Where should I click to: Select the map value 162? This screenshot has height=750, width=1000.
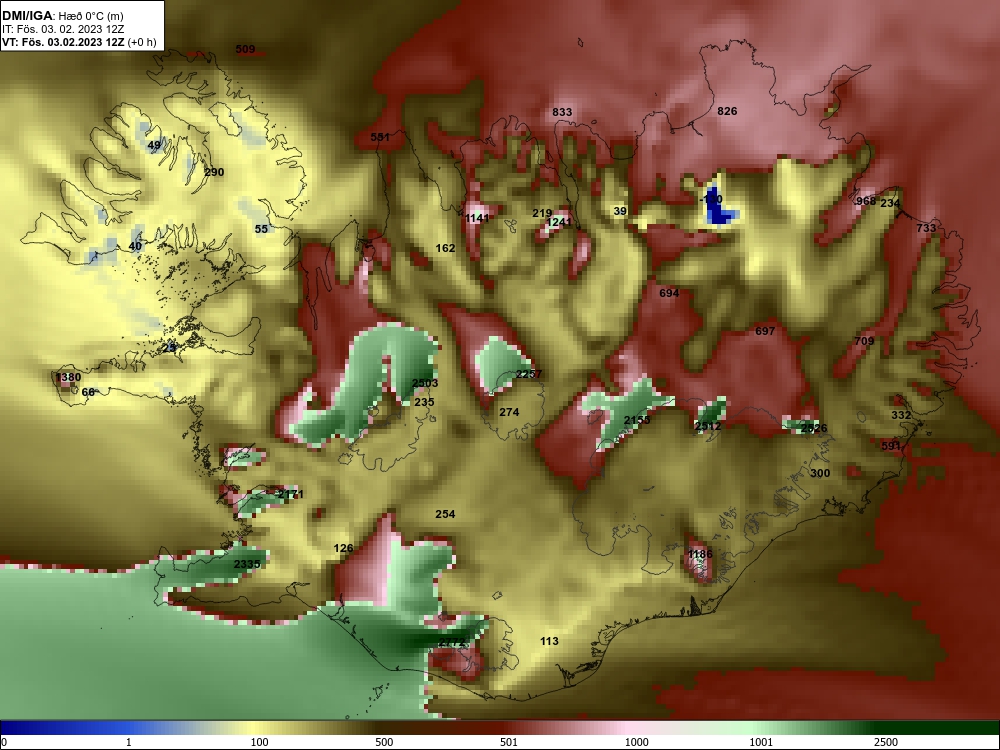coord(445,248)
